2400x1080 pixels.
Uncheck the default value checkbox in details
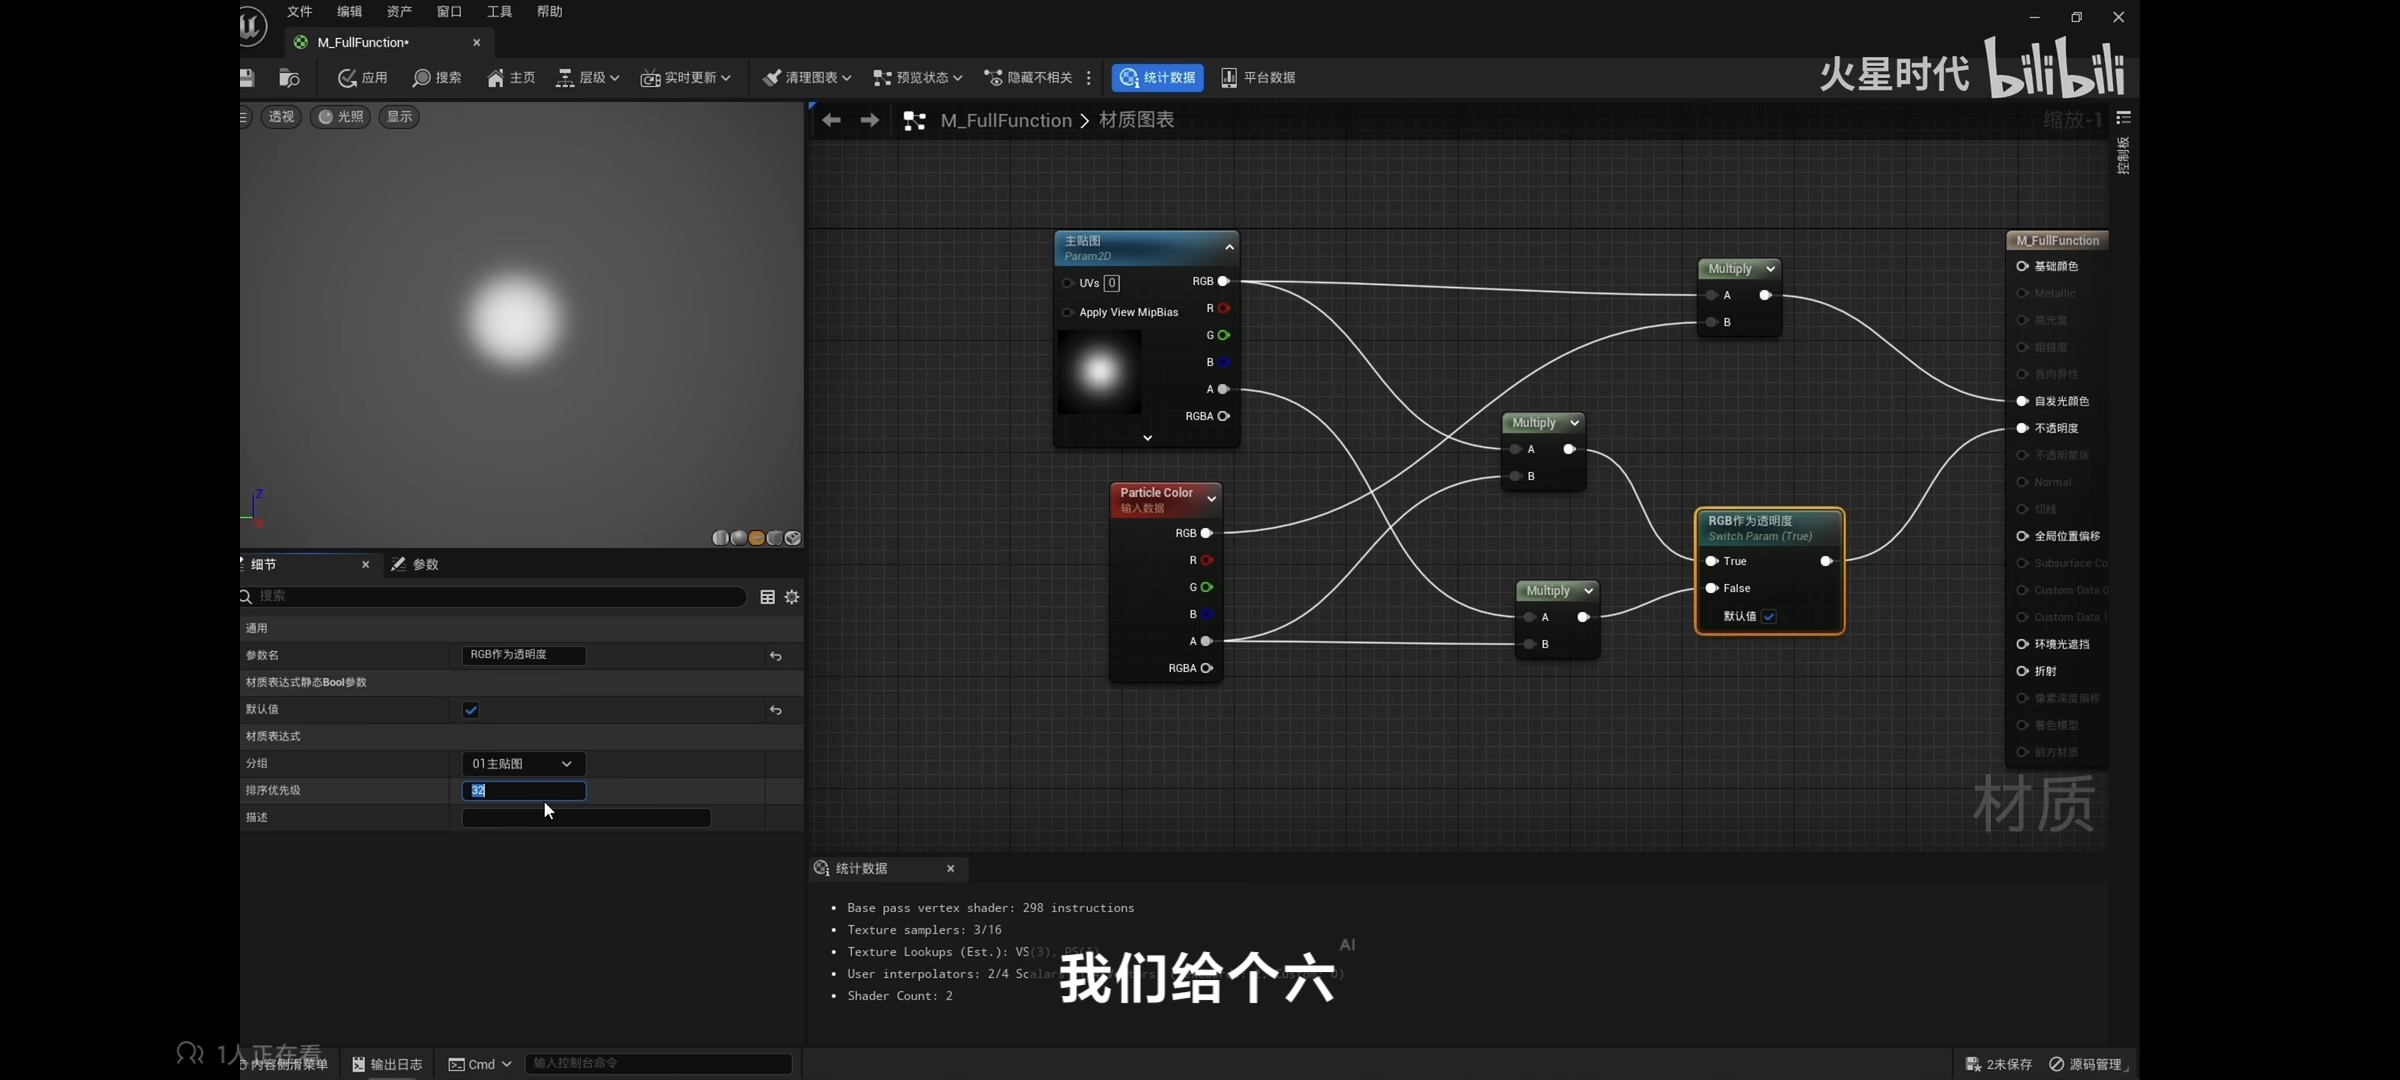(471, 710)
